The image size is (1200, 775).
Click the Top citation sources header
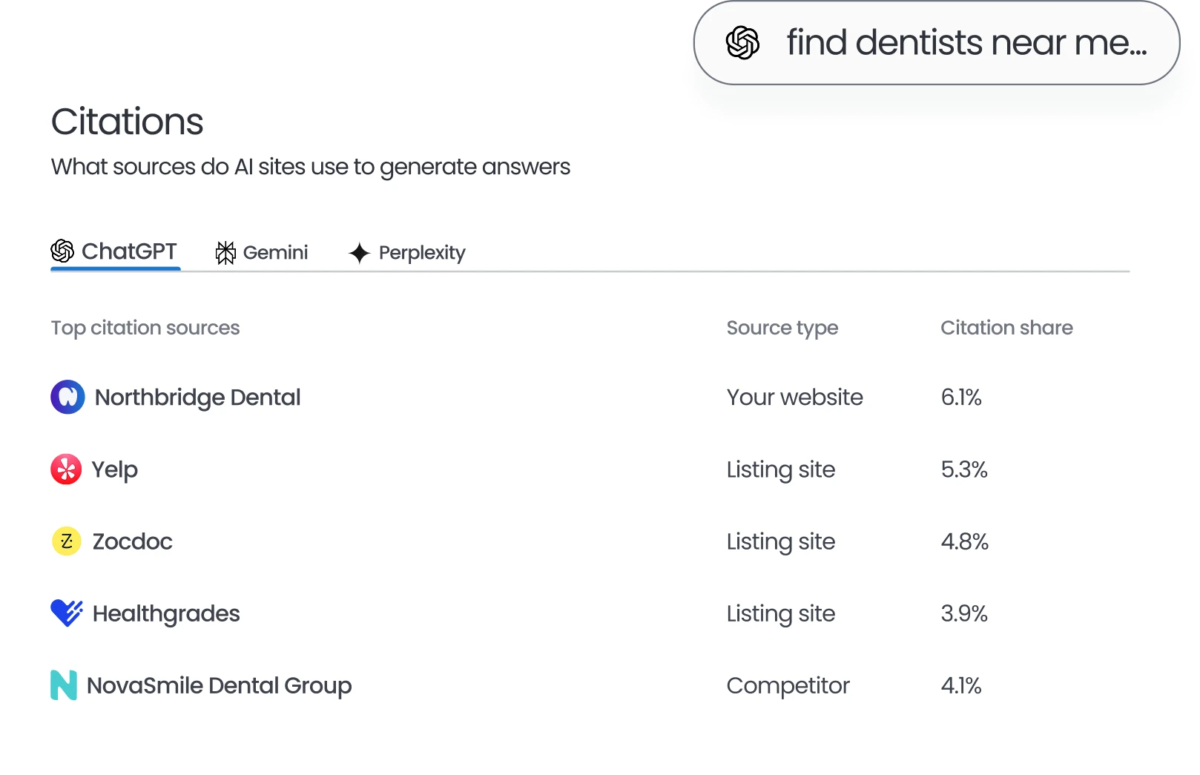point(145,328)
